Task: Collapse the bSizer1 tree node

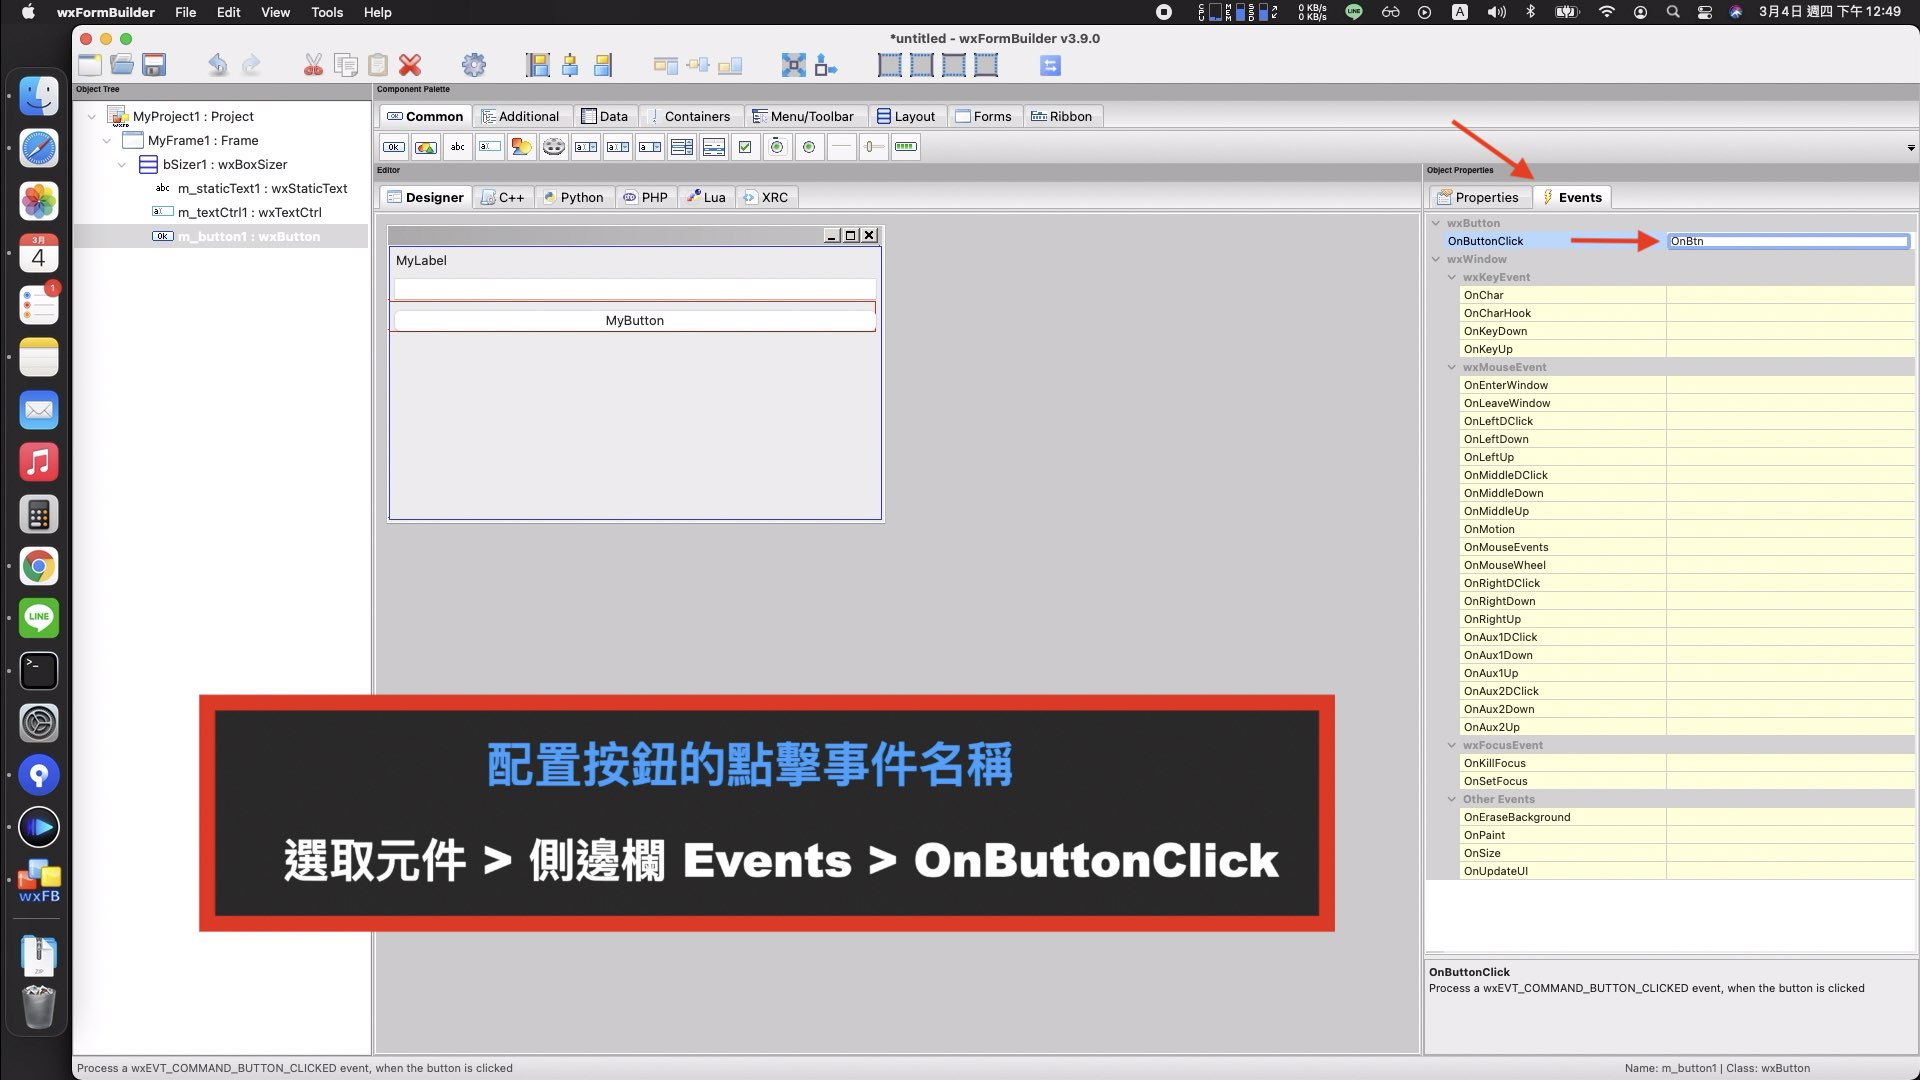Action: click(122, 165)
